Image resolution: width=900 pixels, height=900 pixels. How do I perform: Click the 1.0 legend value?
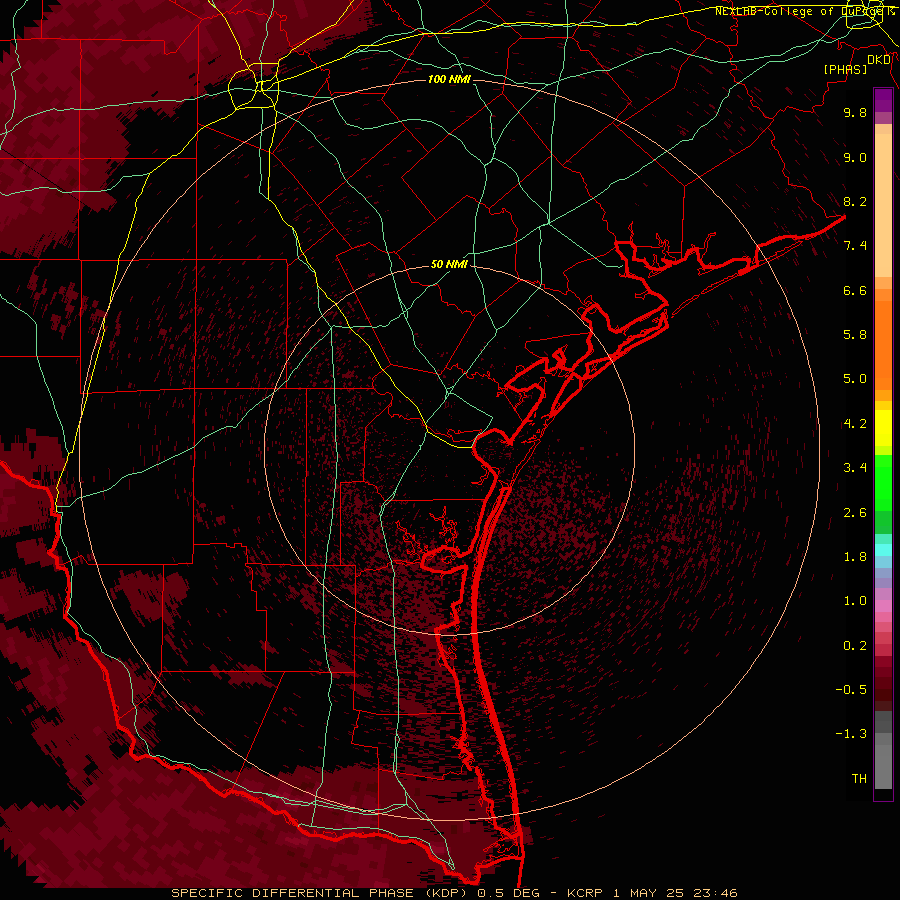855,601
